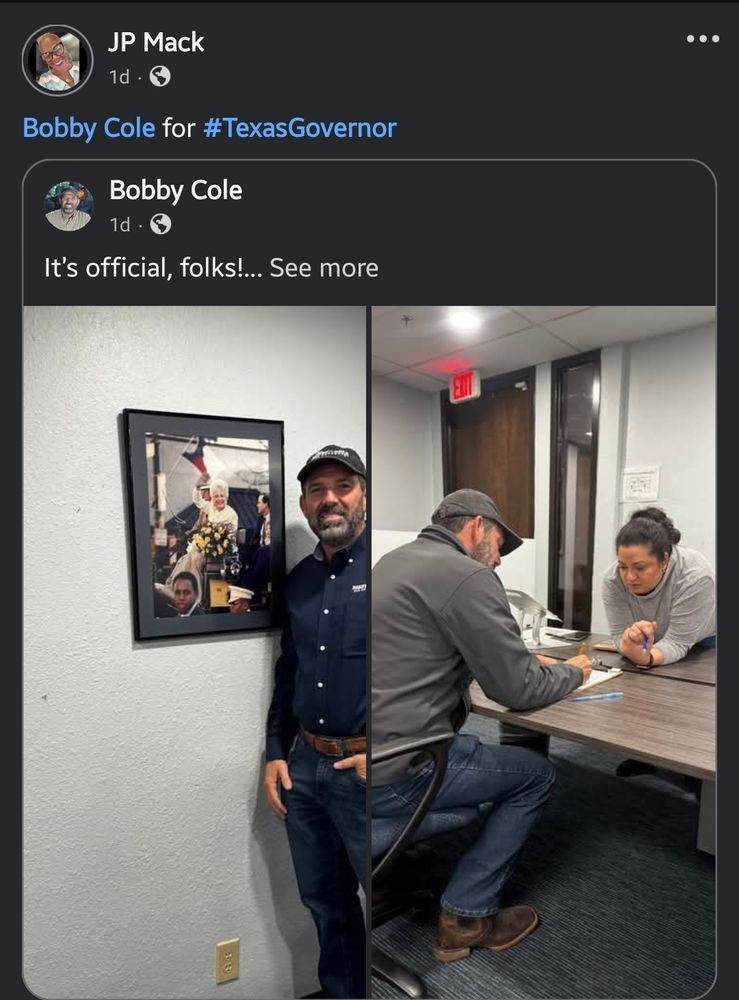739x1000 pixels.
Task: Open JP Mack's name link
Action: click(156, 42)
